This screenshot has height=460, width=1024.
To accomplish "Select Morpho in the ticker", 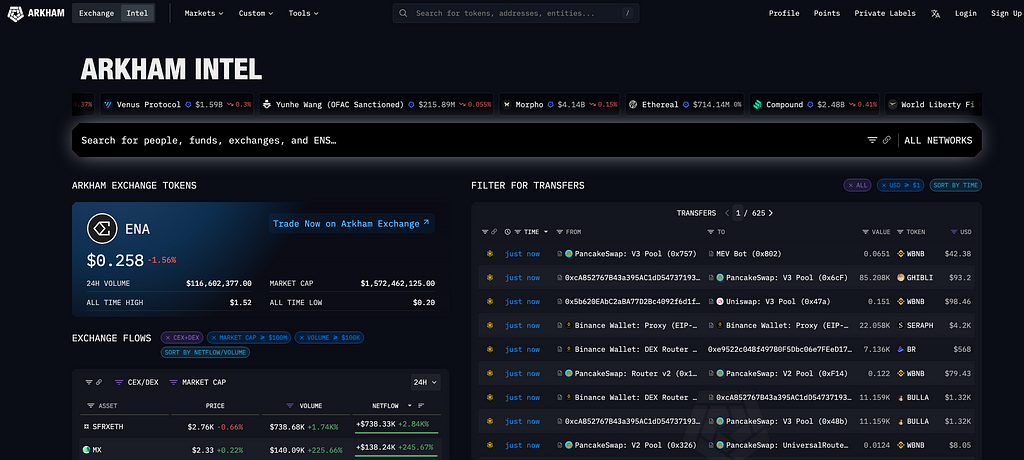I will click(560, 105).
